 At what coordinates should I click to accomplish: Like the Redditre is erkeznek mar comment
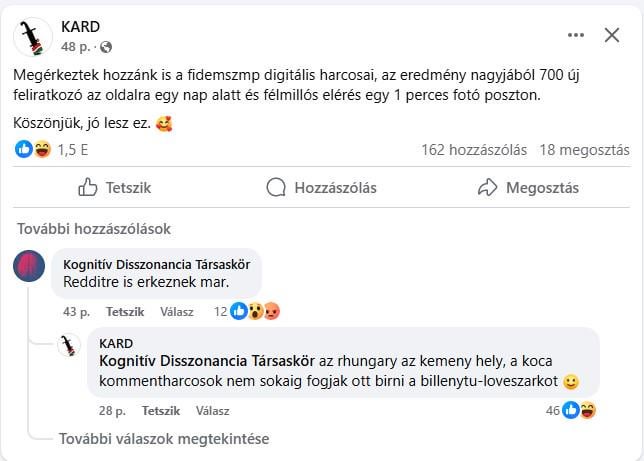[x=125, y=312]
